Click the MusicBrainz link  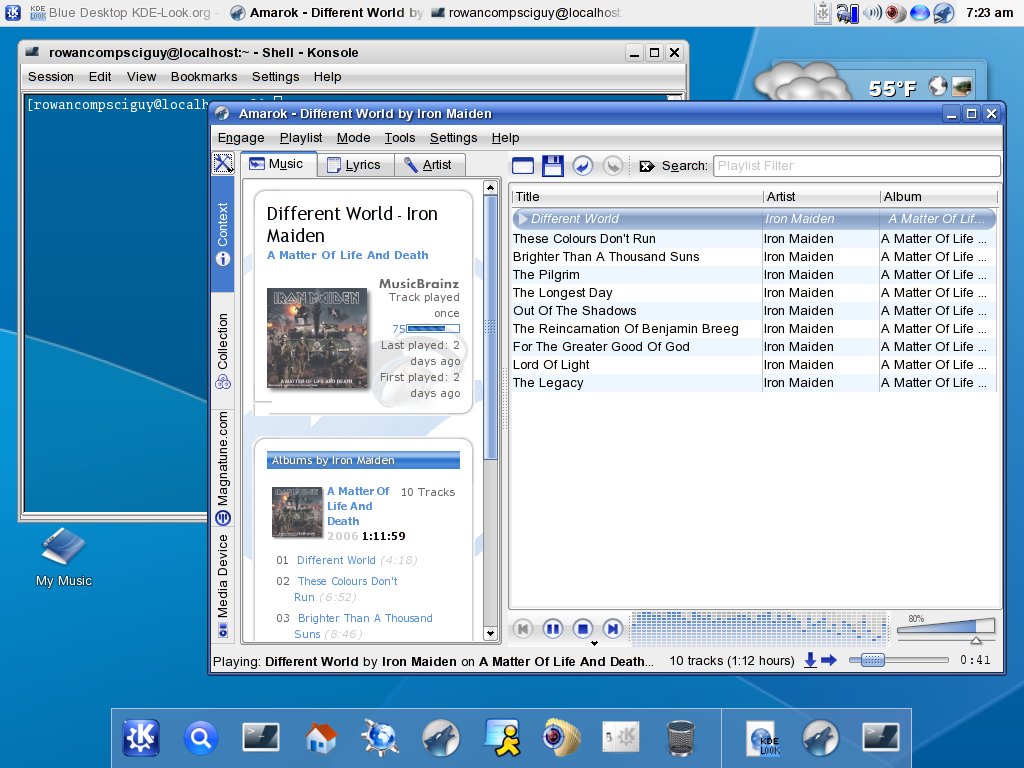point(419,283)
